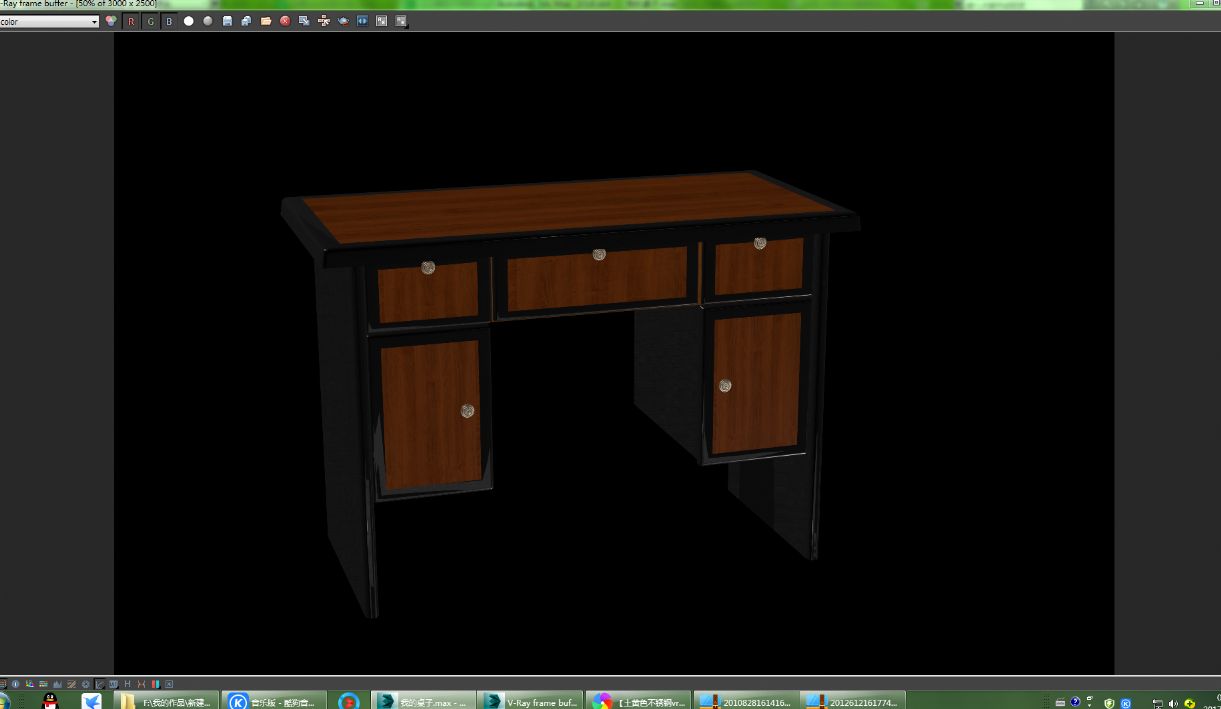Screen dimensions: 1221x709
Task: Open the F:\ folder taskbar window
Action: click(x=166, y=702)
